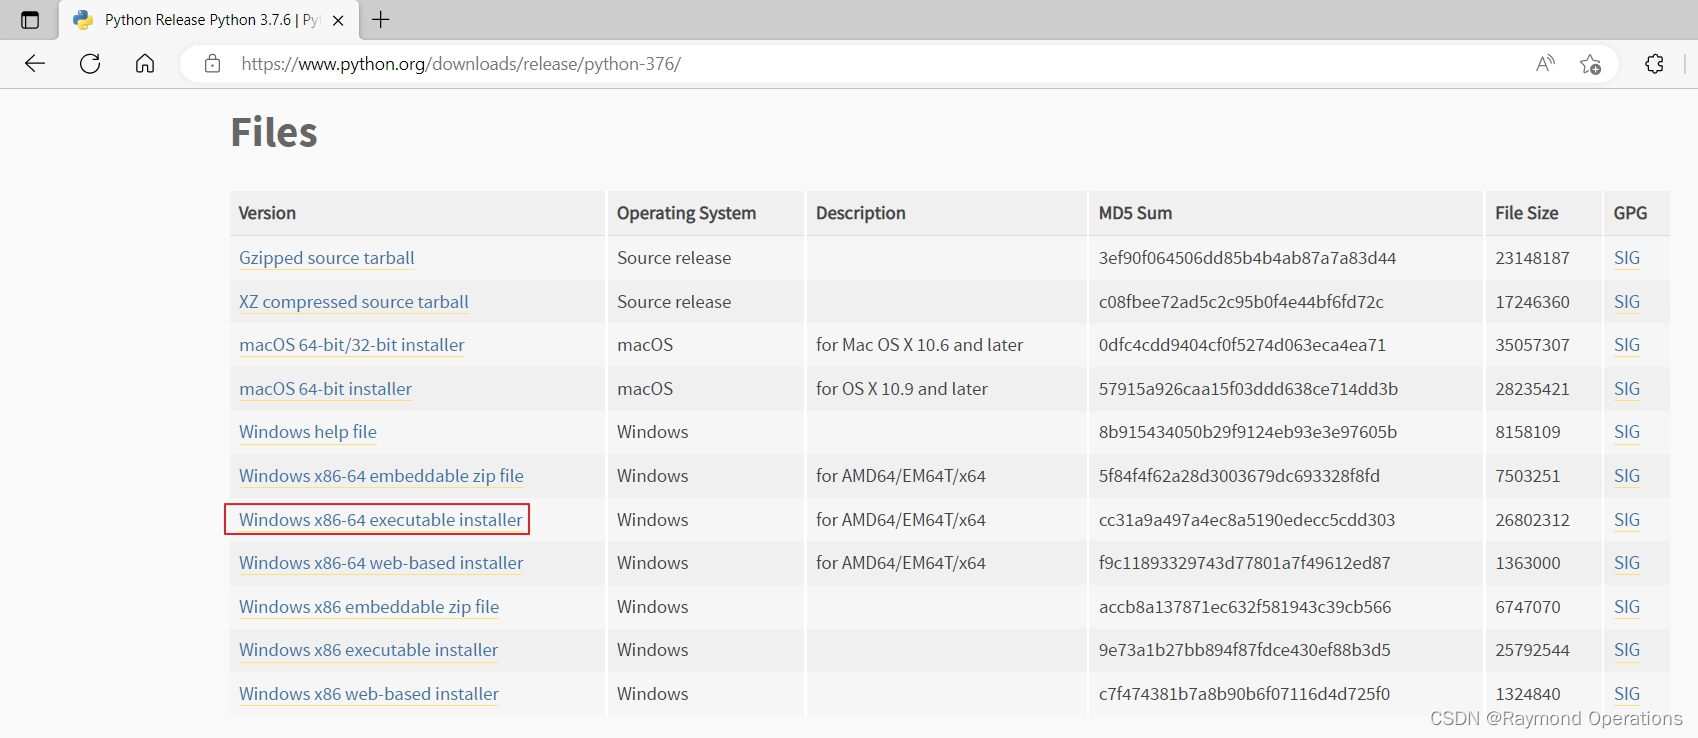Go to browser home page icon

pos(145,64)
